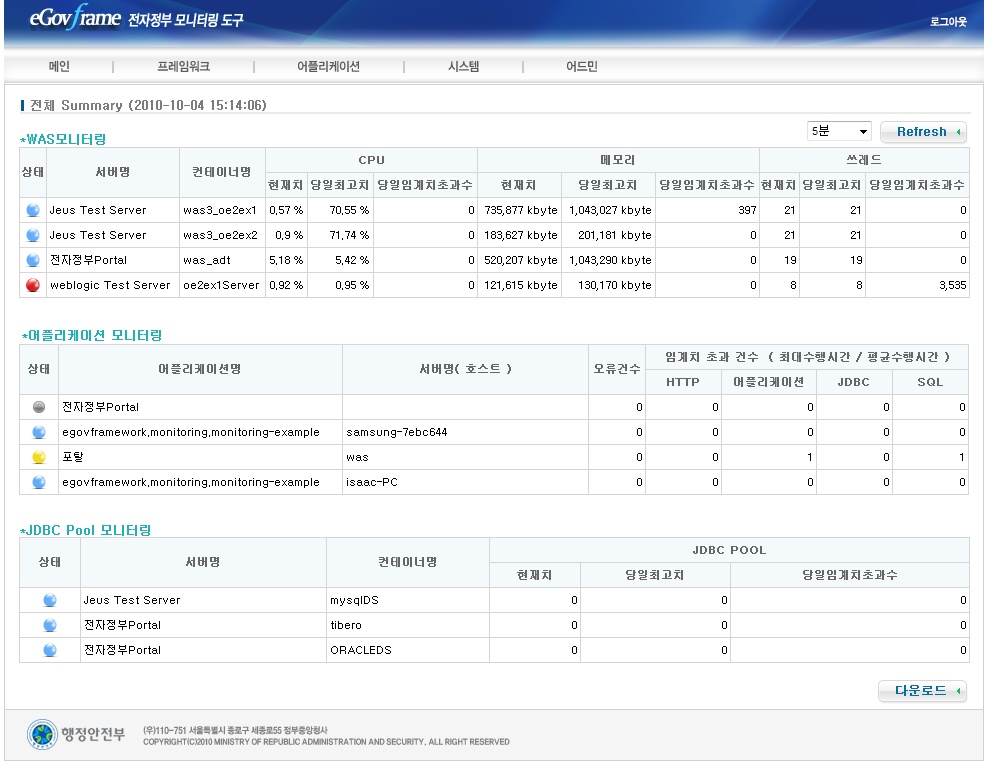Click the status icon for tibero JDBC pool
Image resolution: width=994 pixels, height=773 pixels.
pos(50,625)
